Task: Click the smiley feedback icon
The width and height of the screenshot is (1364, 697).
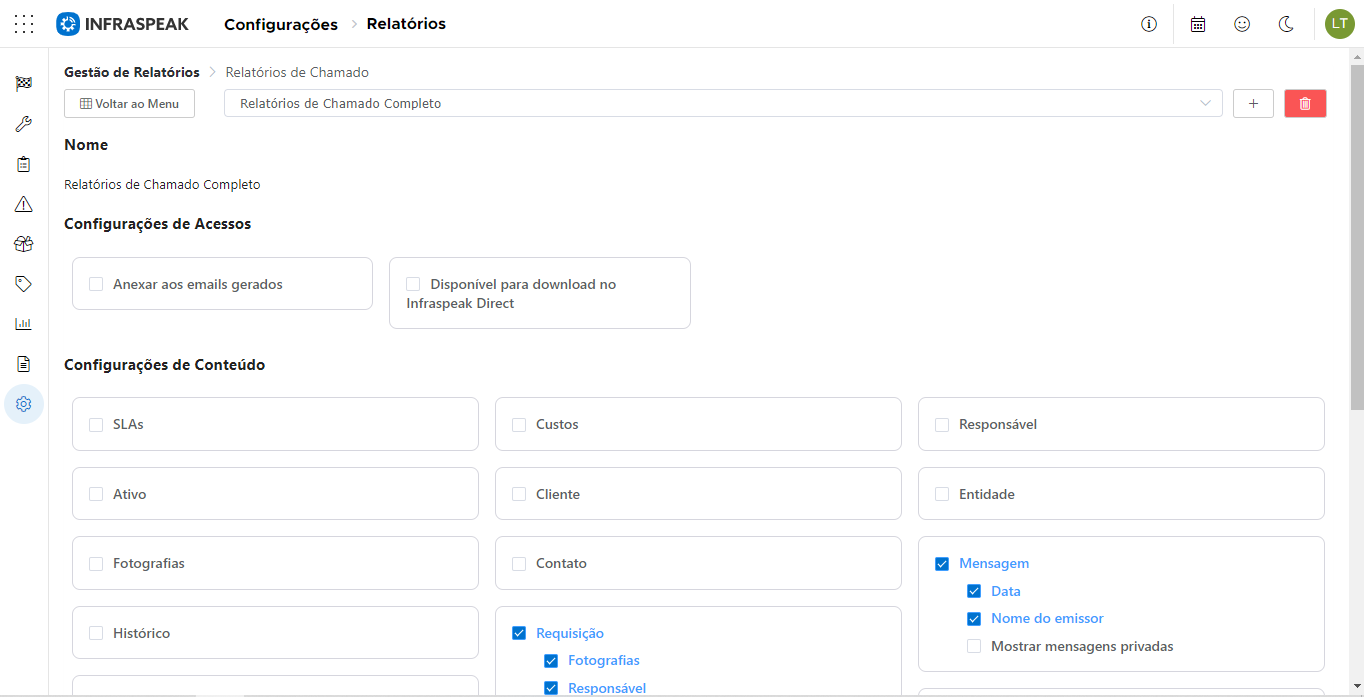Action: (1242, 24)
